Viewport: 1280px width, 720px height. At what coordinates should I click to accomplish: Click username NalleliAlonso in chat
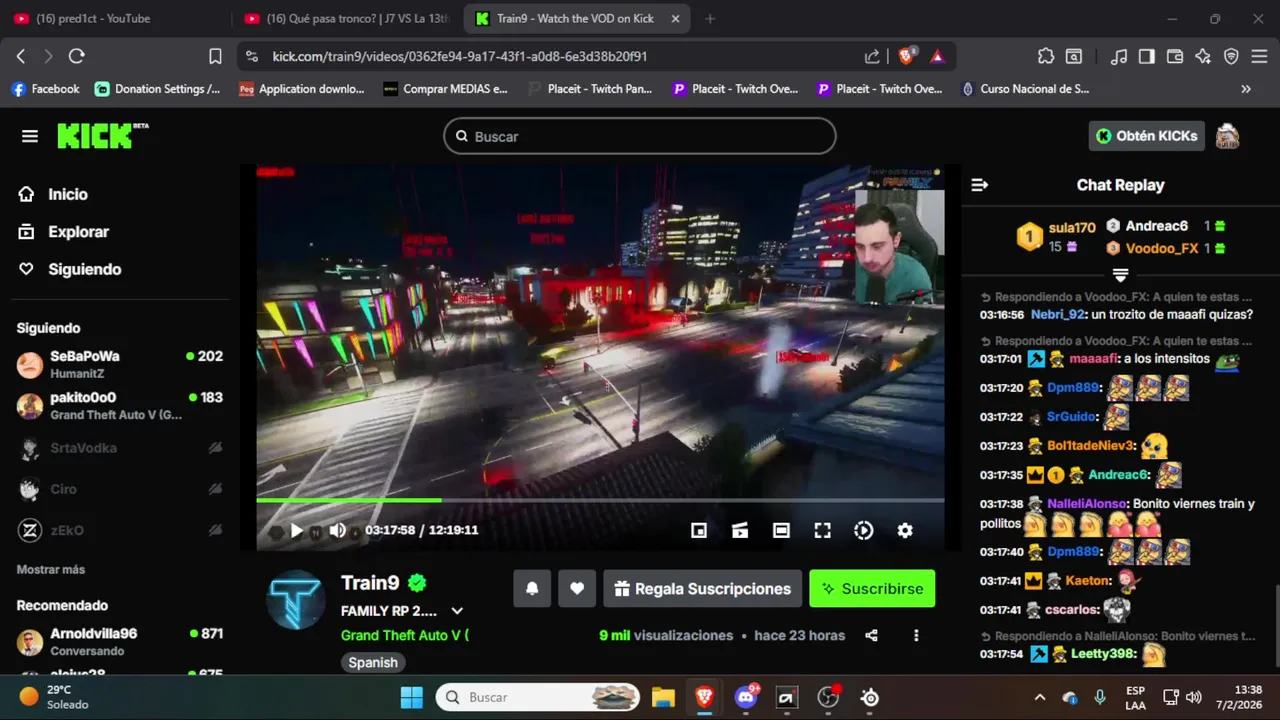(x=1088, y=504)
